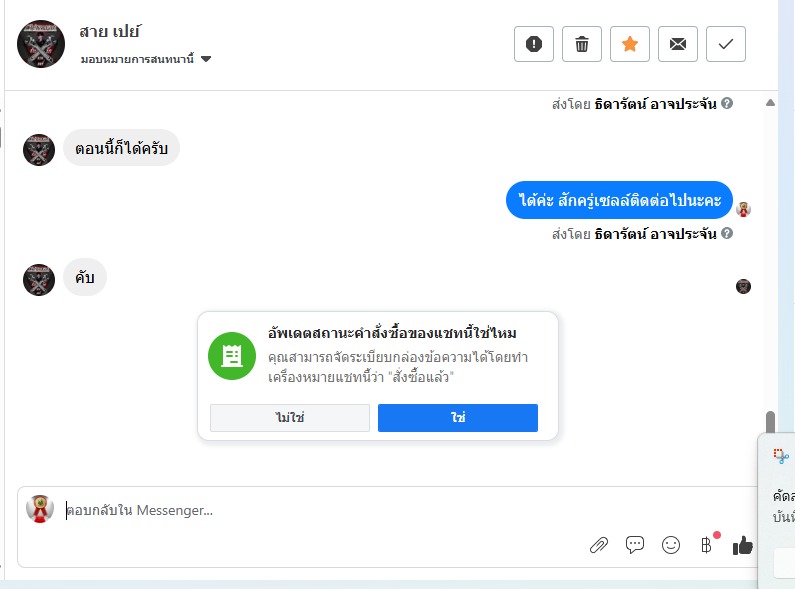Send a thumbs-up like
The height and width of the screenshot is (589, 795).
click(743, 545)
